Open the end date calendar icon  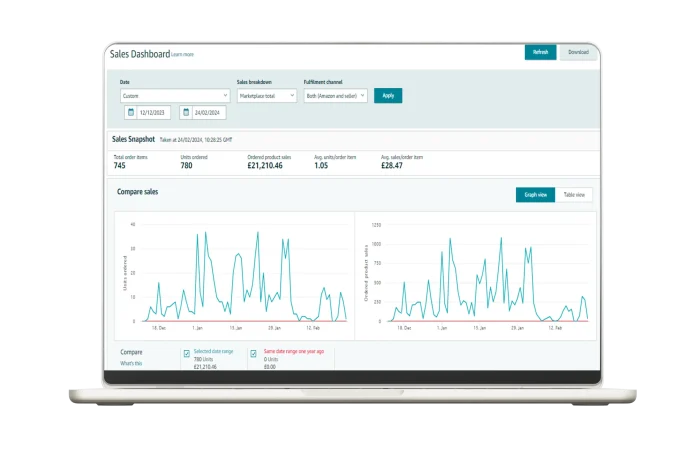tap(186, 113)
